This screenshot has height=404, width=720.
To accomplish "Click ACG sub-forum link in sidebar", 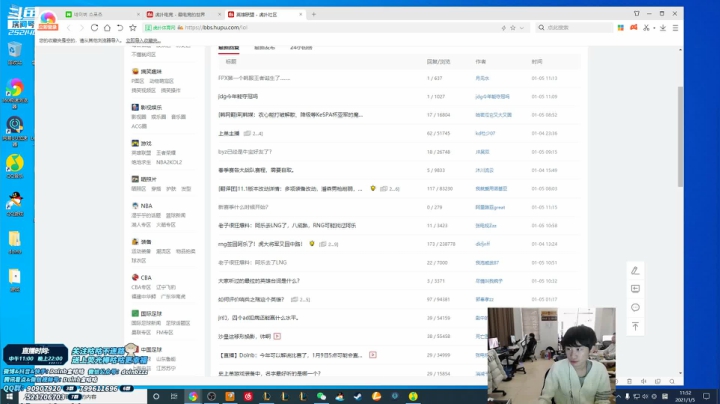I will 139,126.
